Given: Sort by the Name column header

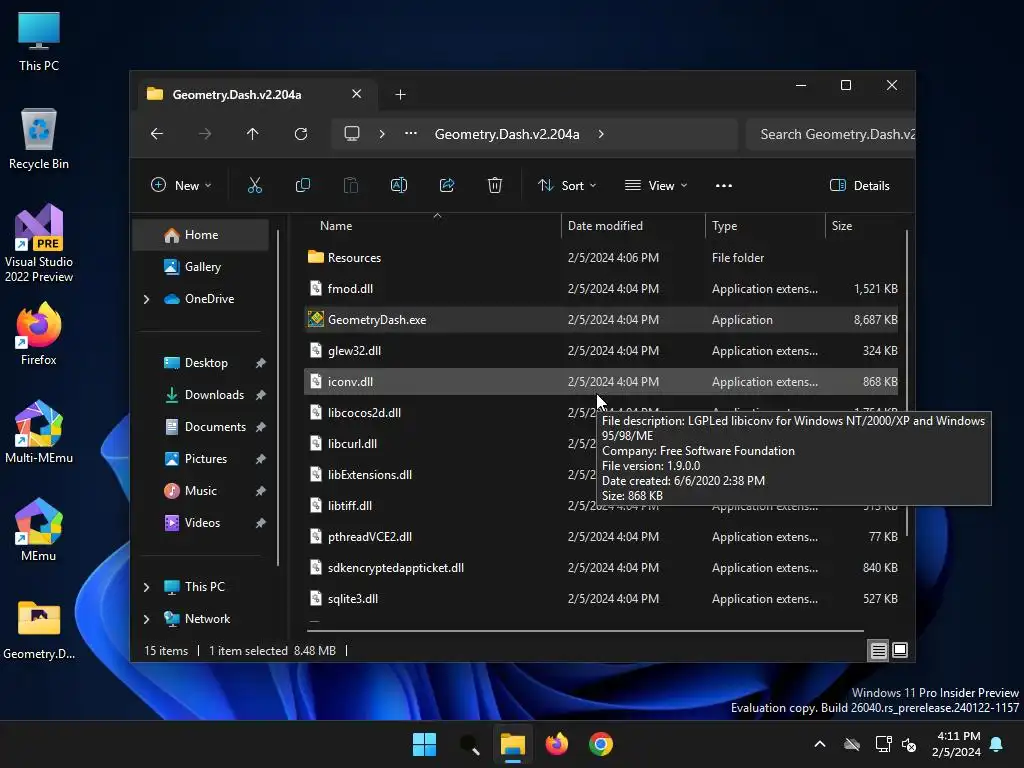Looking at the screenshot, I should (x=433, y=226).
